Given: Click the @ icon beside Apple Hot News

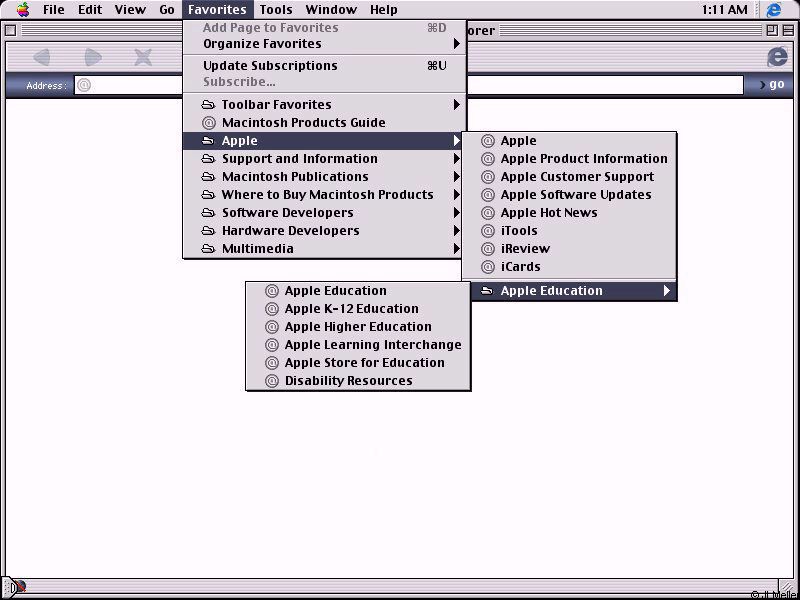Looking at the screenshot, I should click(488, 213).
